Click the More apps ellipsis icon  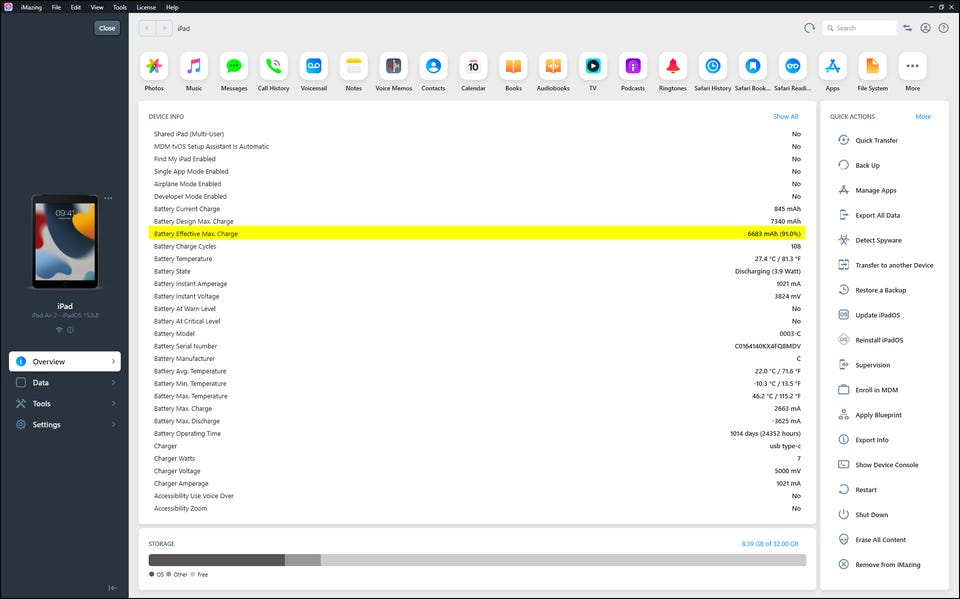912,66
